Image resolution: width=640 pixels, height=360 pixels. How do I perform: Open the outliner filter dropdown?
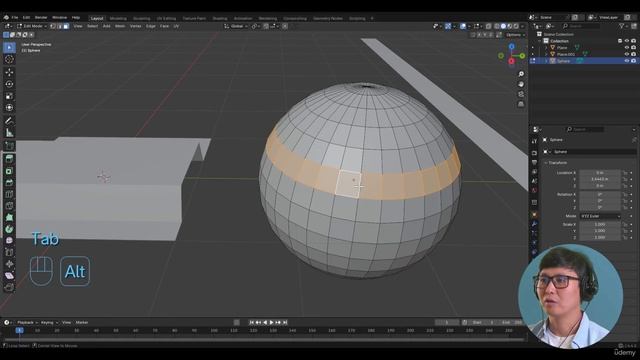624,26
